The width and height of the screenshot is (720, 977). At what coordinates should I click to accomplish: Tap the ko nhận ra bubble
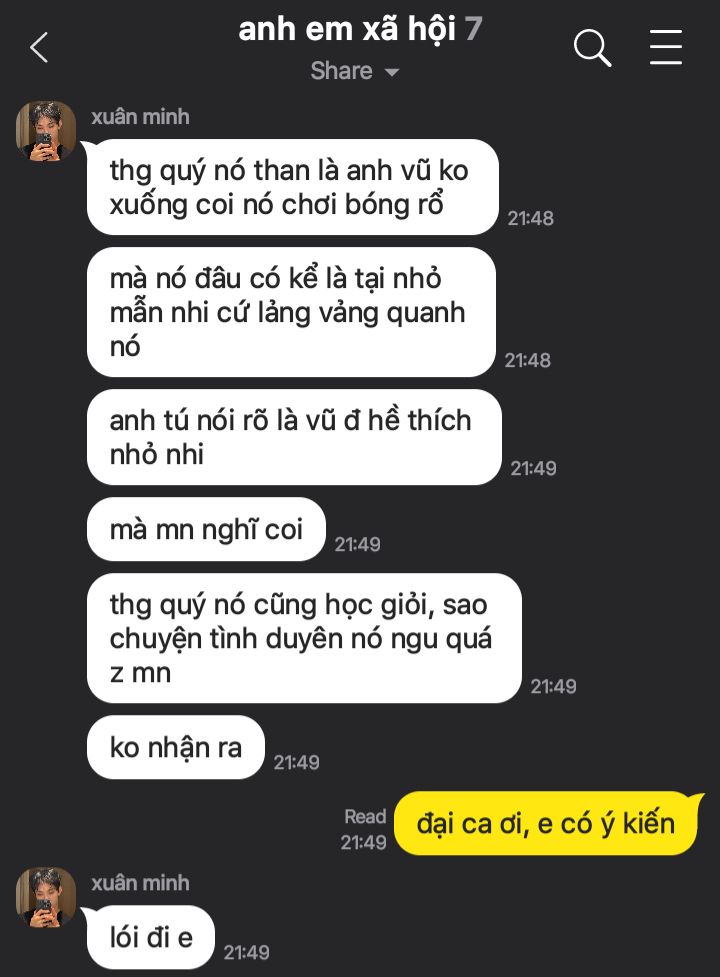click(176, 747)
